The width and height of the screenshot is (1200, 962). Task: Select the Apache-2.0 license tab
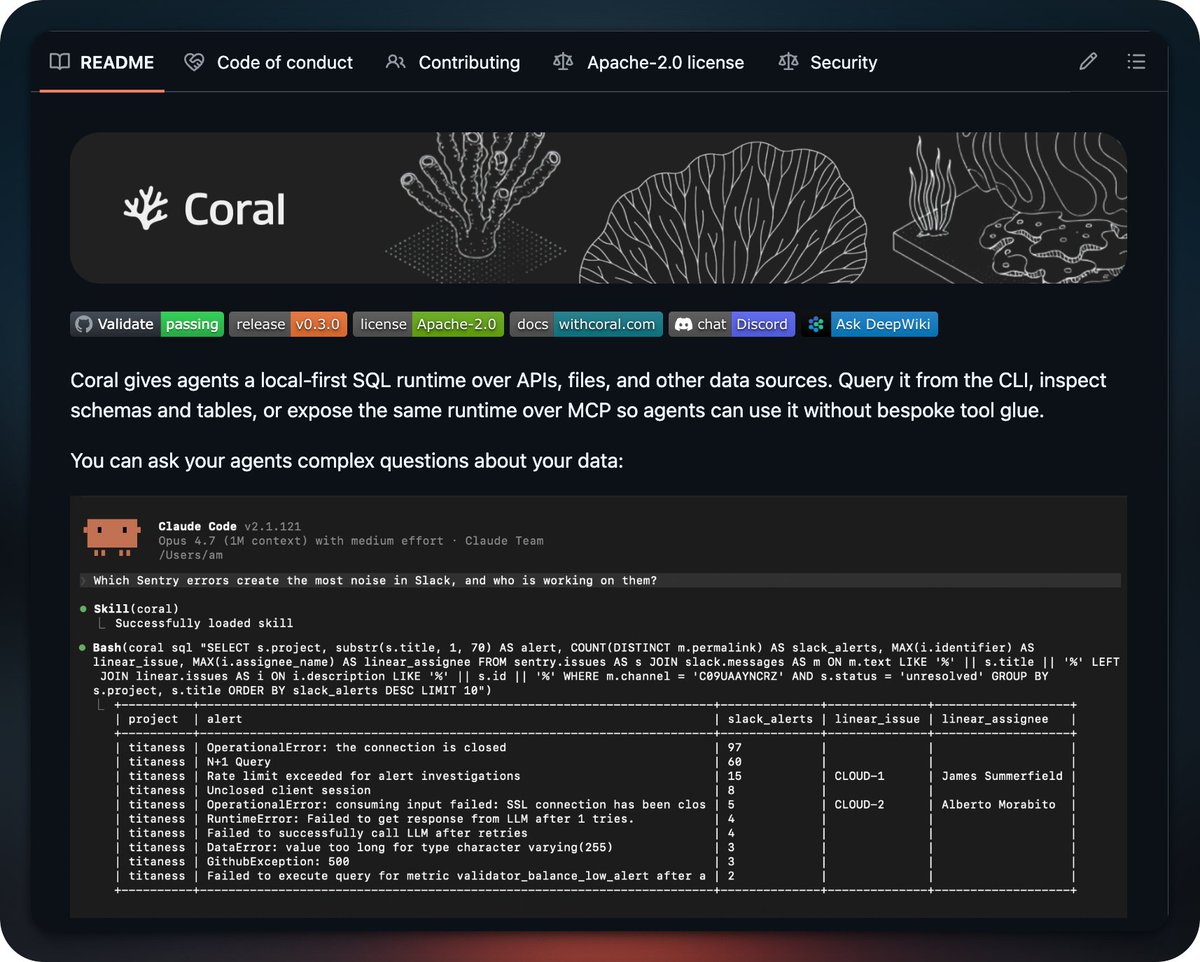pyautogui.click(x=648, y=62)
